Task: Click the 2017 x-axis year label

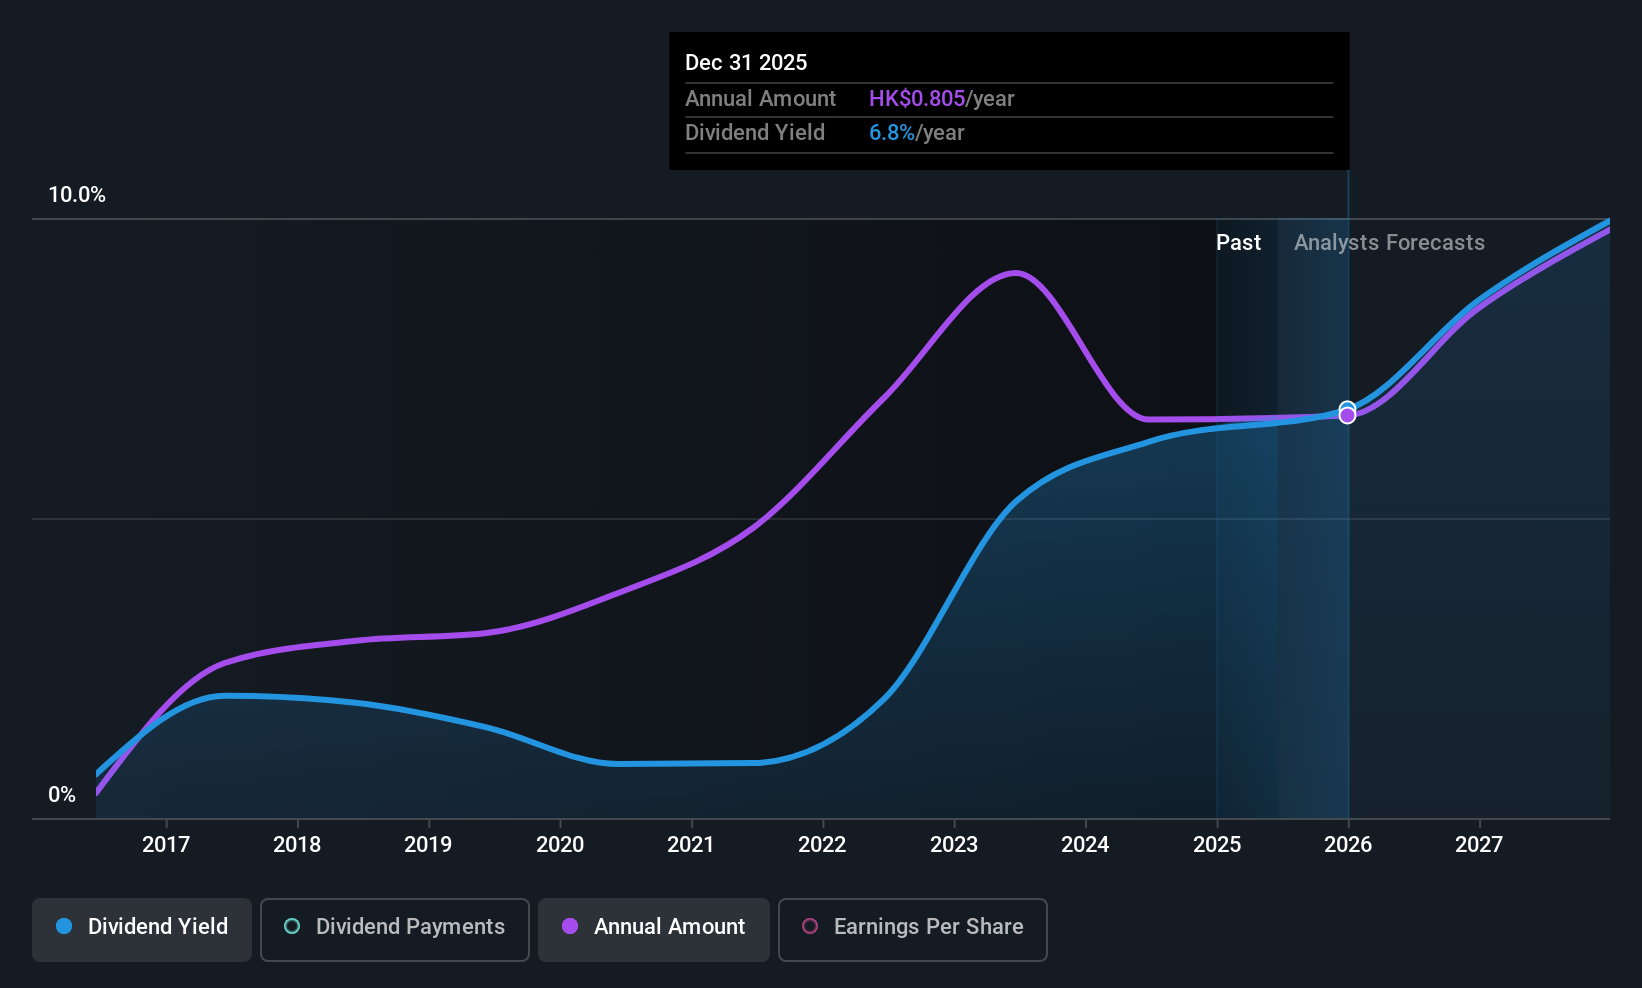Action: tap(166, 844)
